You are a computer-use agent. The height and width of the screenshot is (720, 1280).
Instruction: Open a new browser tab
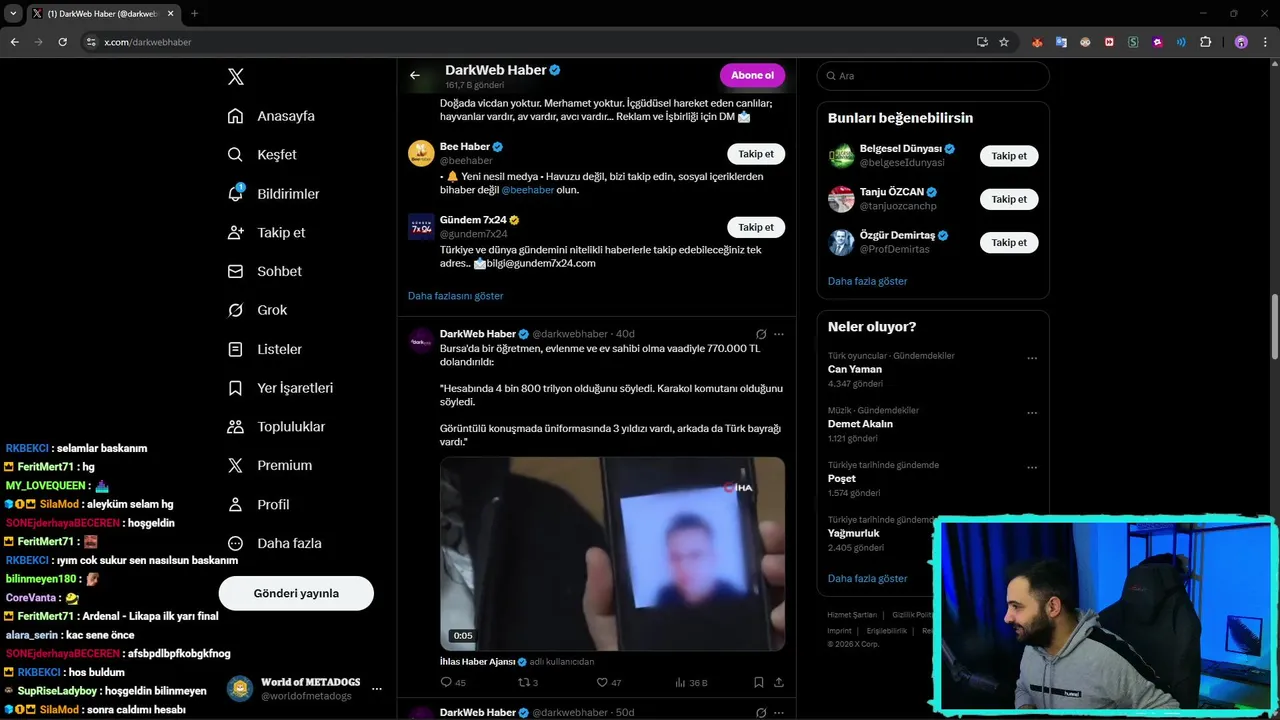194,13
